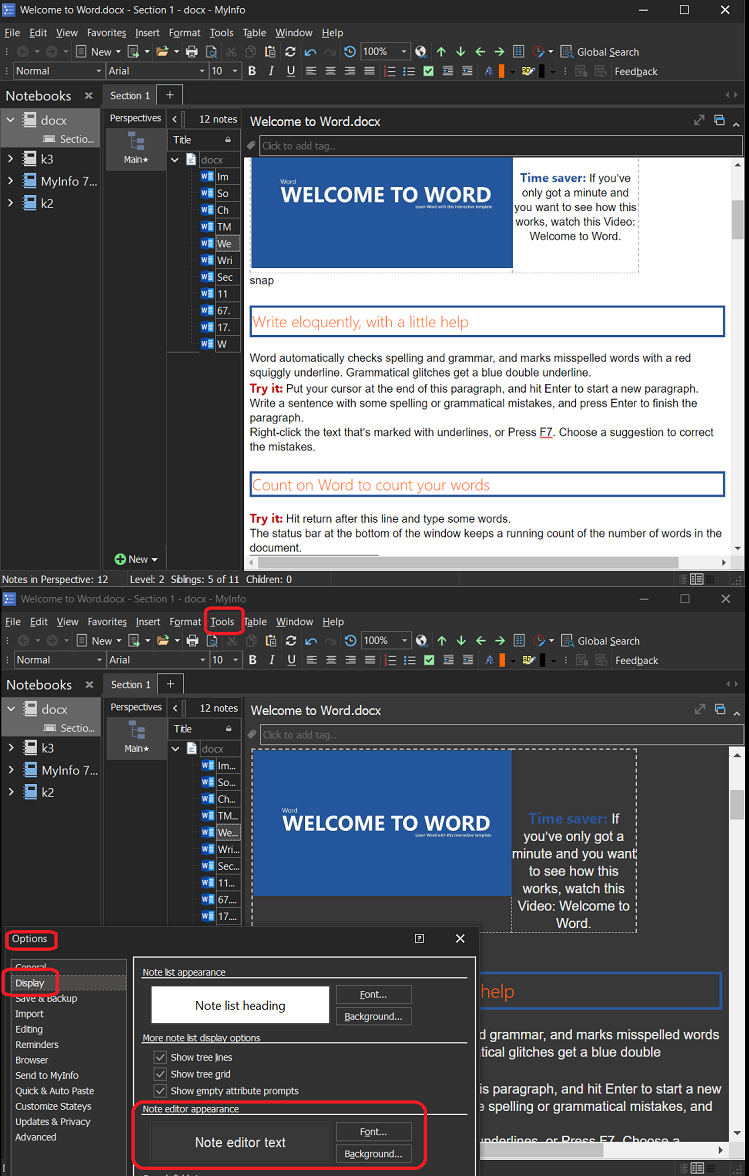This screenshot has width=749, height=1176.
Task: Add a new section tab with the plus icon in the upper window
Action: (x=170, y=95)
